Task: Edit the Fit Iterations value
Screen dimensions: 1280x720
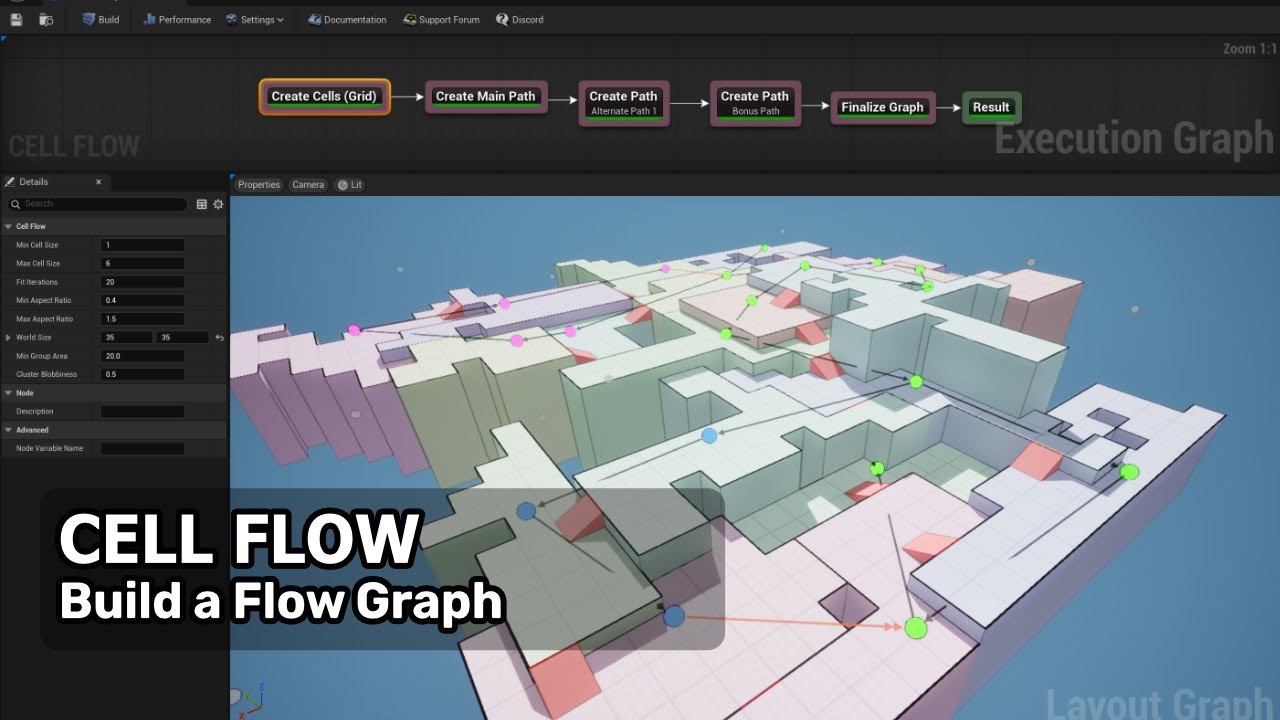Action: pos(142,282)
